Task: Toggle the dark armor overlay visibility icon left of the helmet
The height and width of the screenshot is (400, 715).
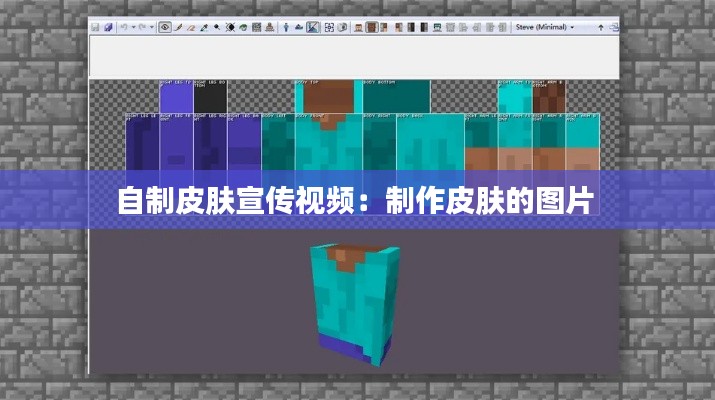Action: 424,27
